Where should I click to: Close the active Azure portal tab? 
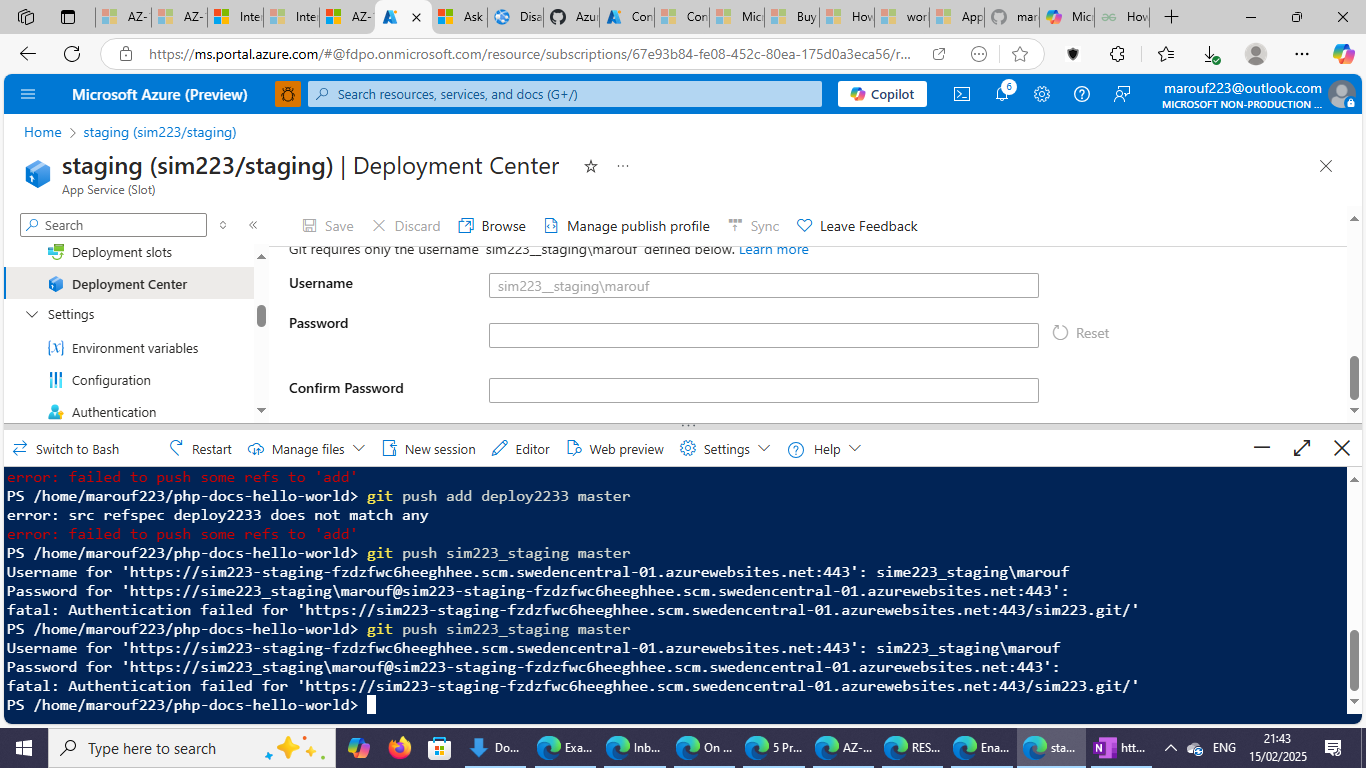[x=416, y=17]
